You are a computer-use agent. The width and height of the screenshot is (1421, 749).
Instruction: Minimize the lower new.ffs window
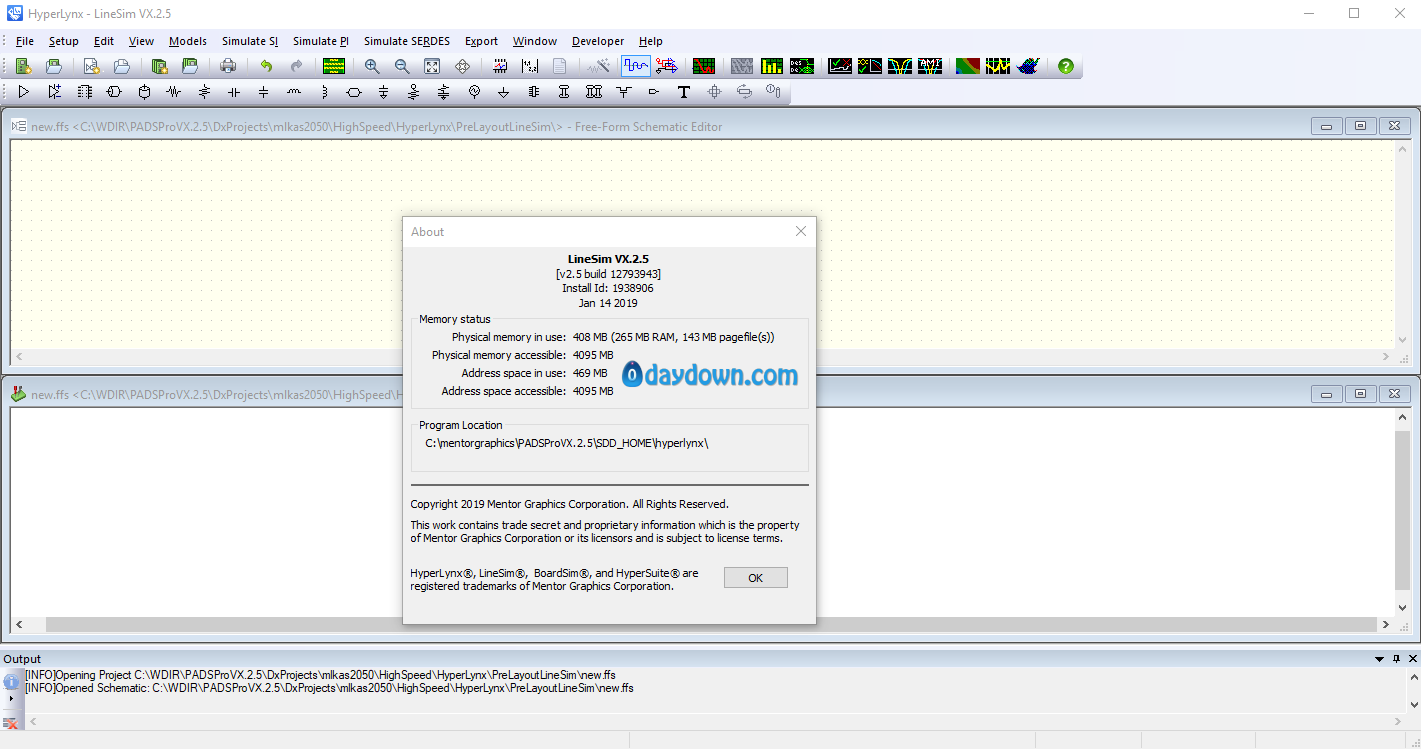pyautogui.click(x=1327, y=394)
